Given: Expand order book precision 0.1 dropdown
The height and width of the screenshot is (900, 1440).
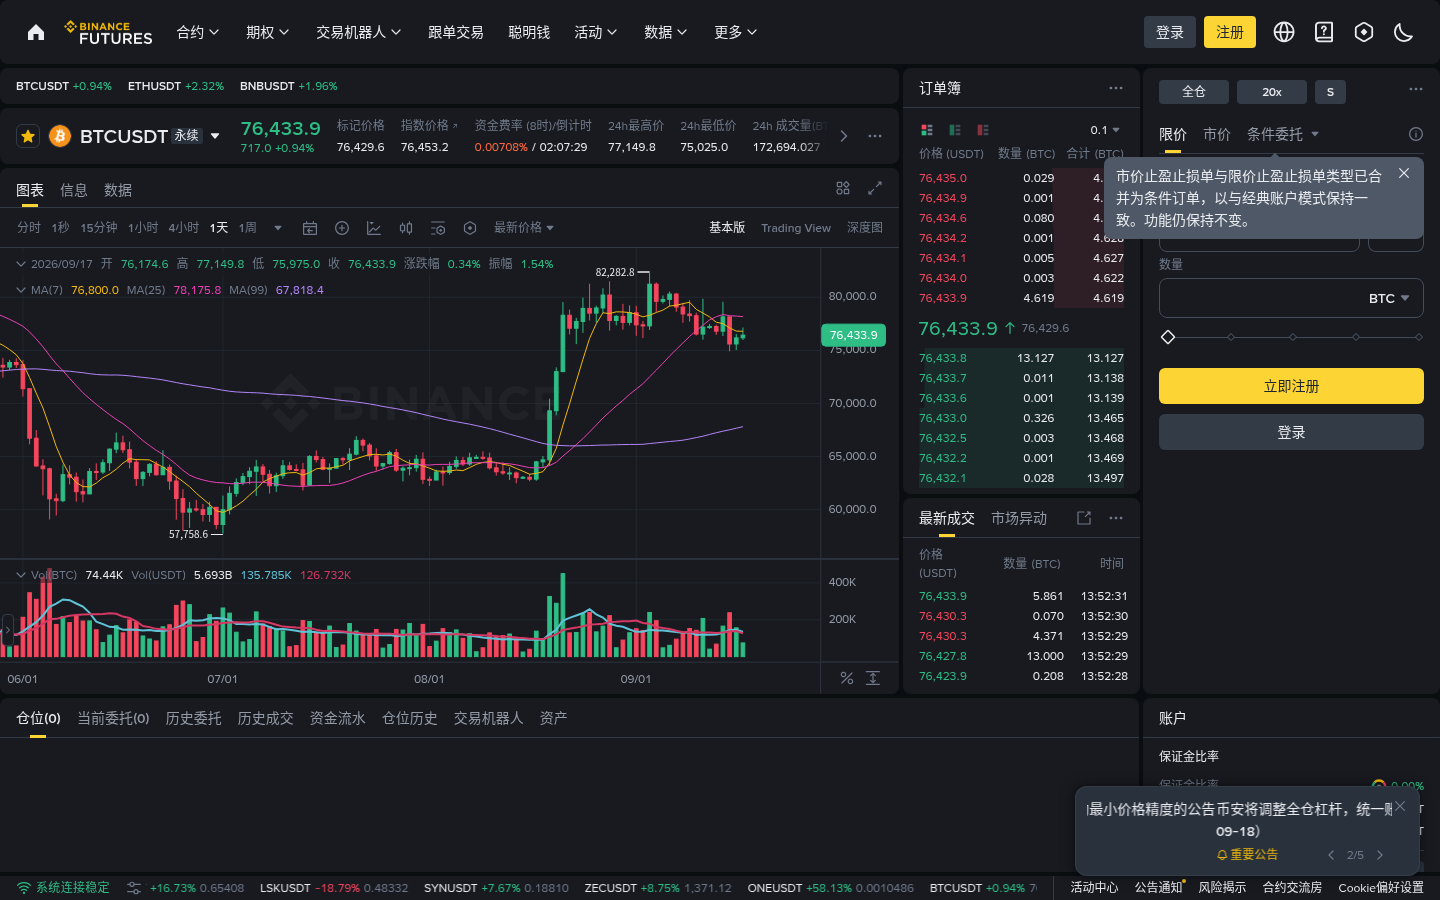Looking at the screenshot, I should 1105,130.
